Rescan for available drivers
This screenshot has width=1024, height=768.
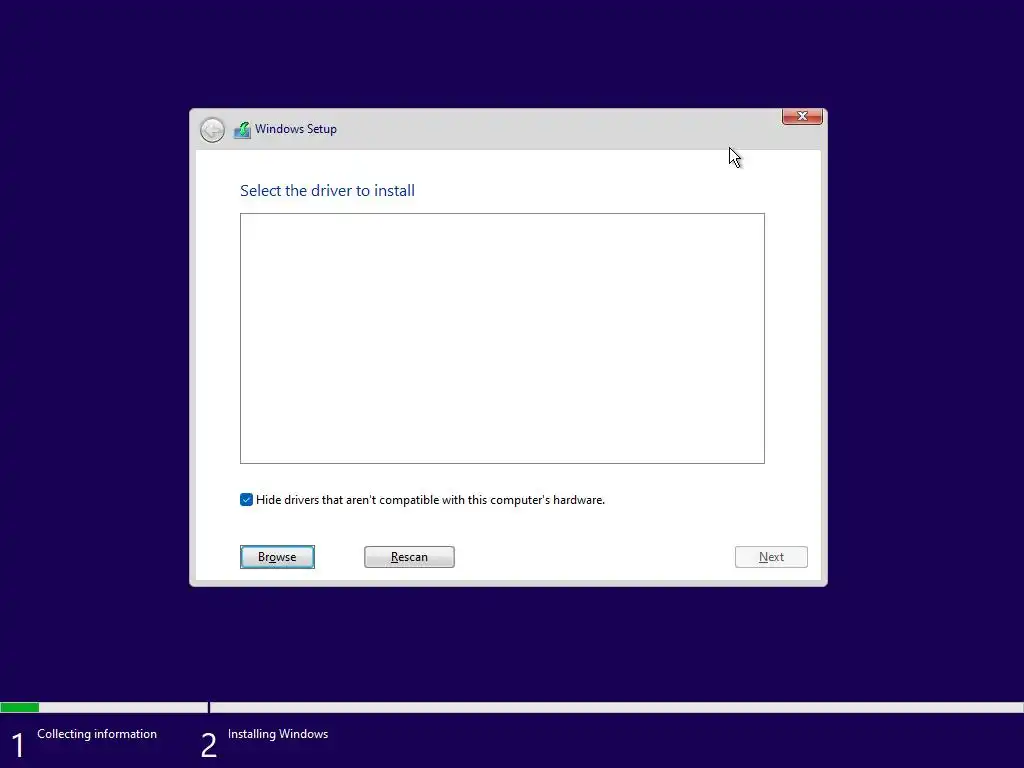pos(409,557)
